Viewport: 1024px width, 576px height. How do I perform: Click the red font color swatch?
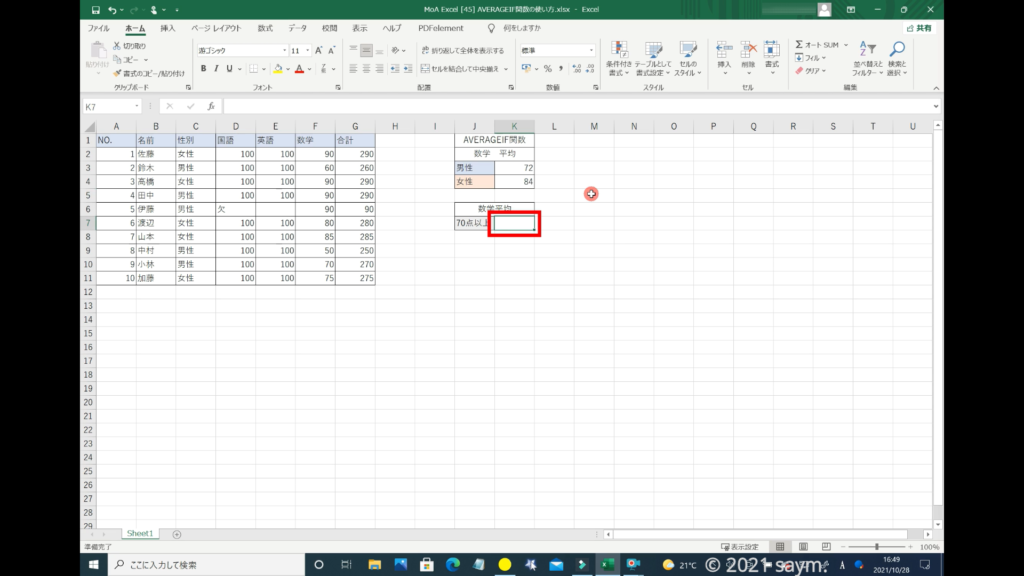pyautogui.click(x=298, y=69)
